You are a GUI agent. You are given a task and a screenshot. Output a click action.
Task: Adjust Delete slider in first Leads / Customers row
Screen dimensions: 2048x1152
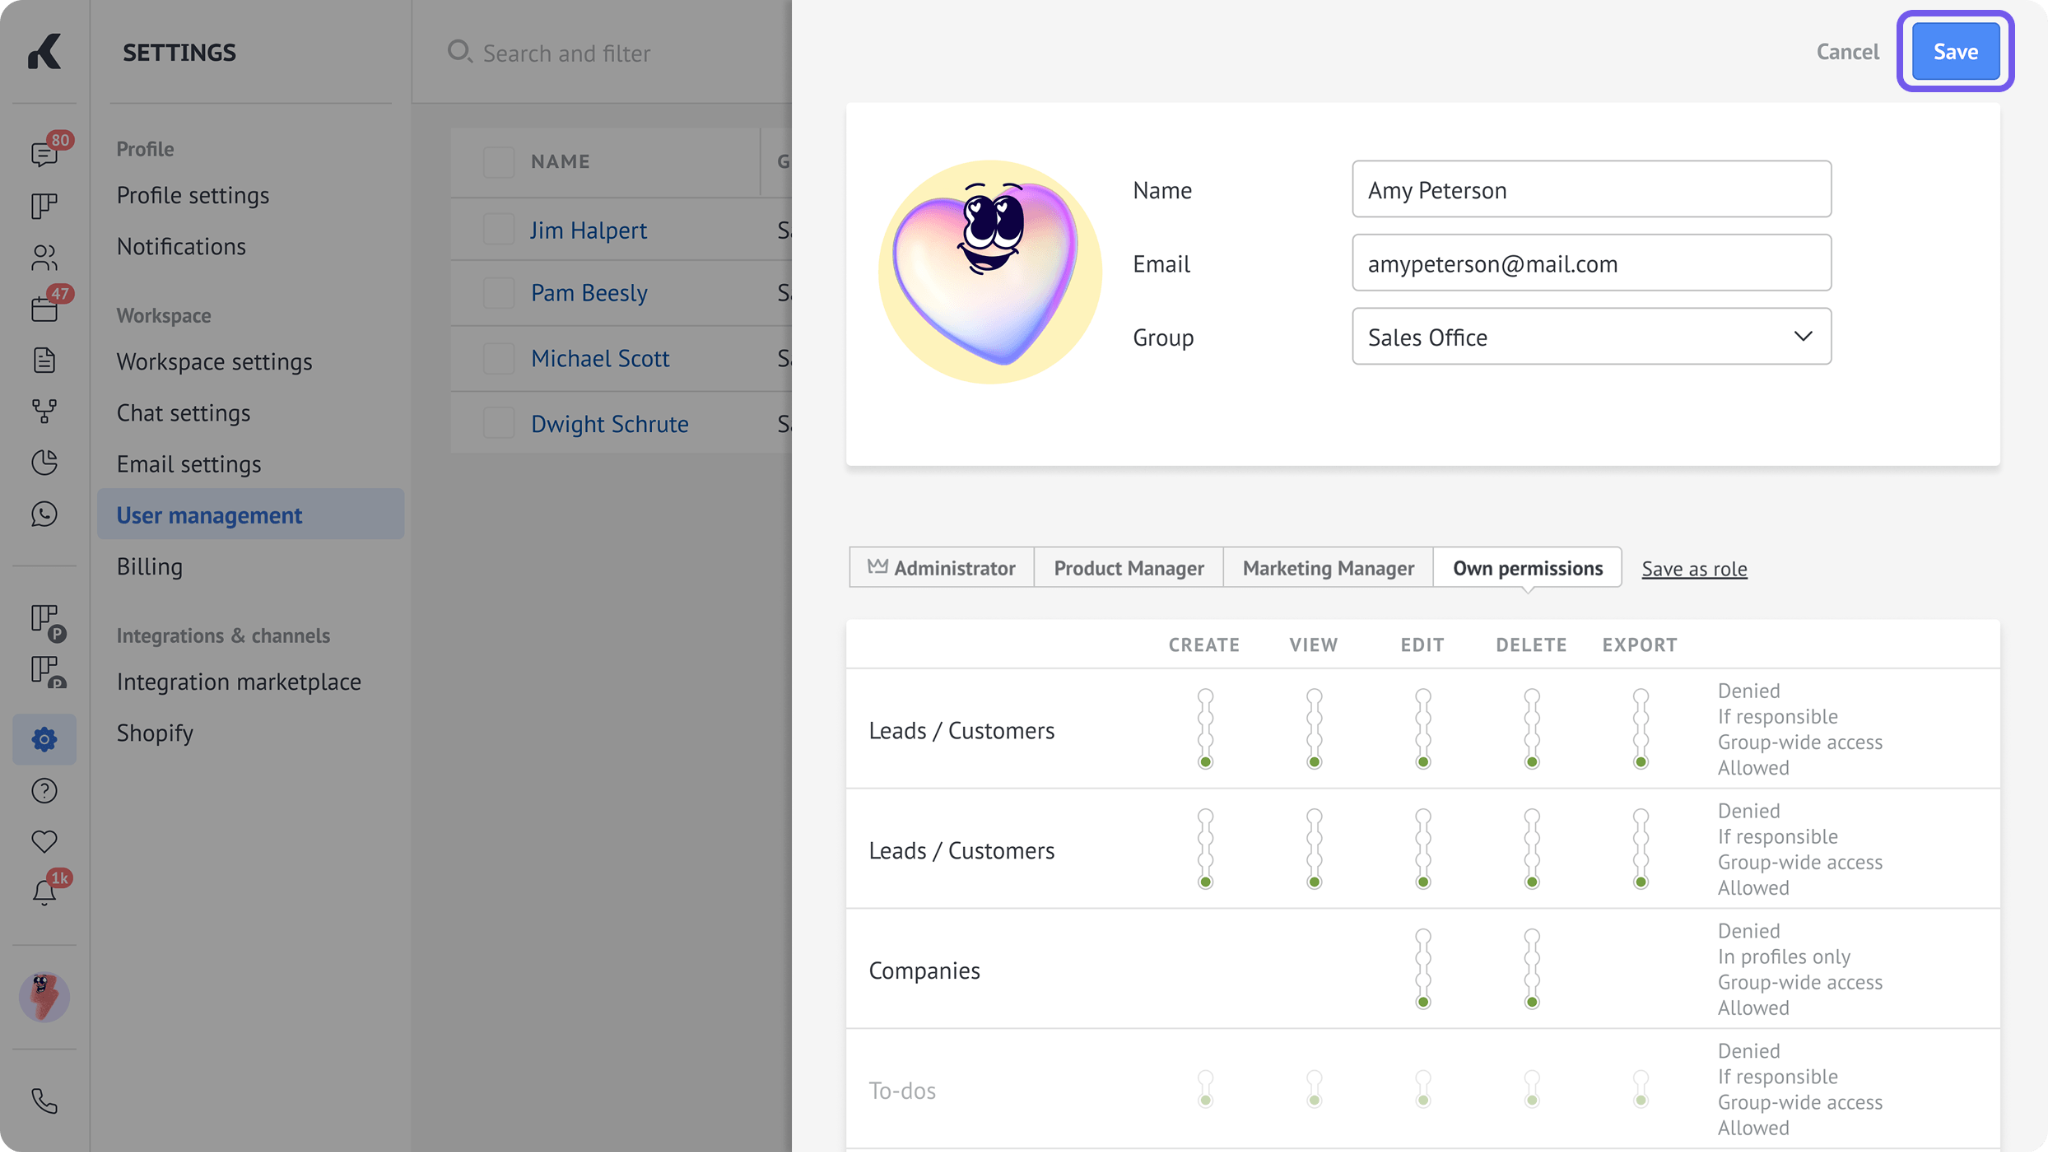point(1531,728)
